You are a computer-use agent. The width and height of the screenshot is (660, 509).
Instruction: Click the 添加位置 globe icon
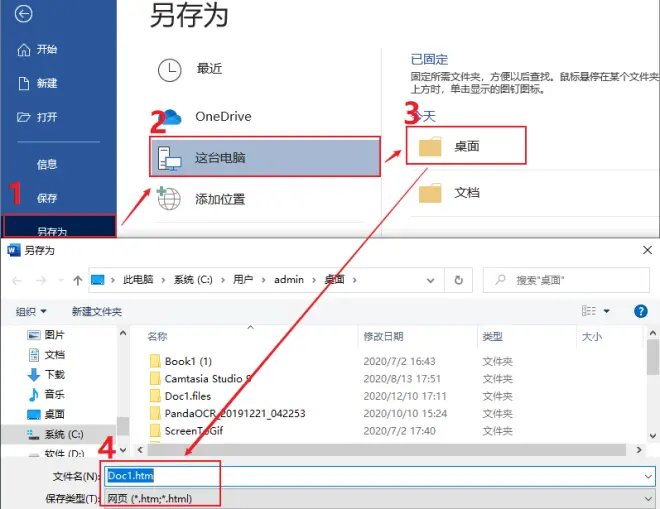(x=169, y=199)
